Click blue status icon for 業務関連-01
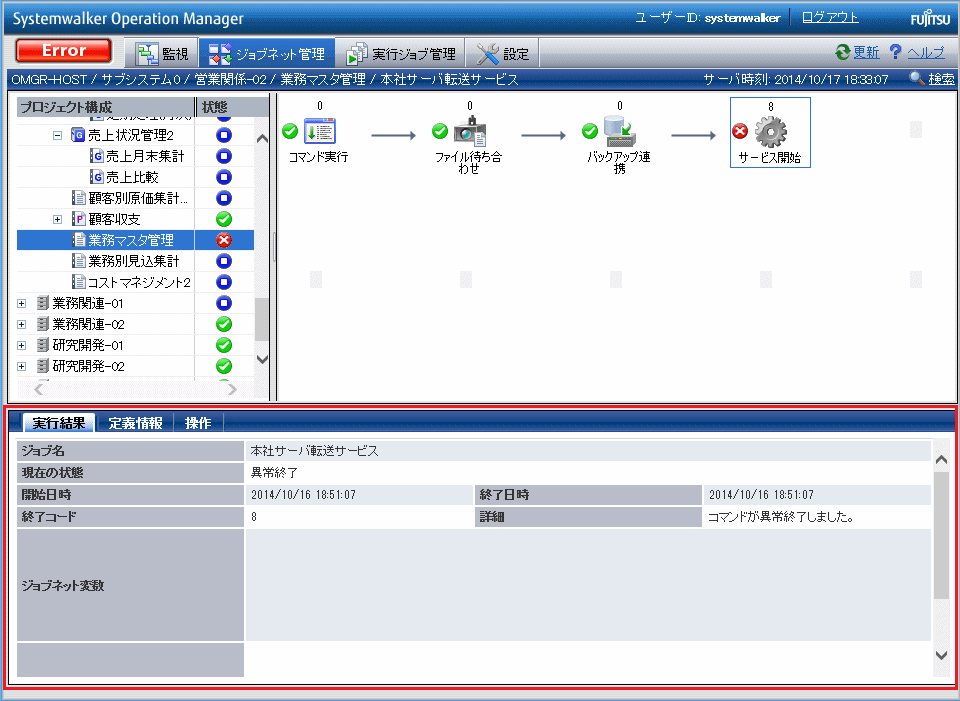Image resolution: width=960 pixels, height=701 pixels. [x=224, y=303]
